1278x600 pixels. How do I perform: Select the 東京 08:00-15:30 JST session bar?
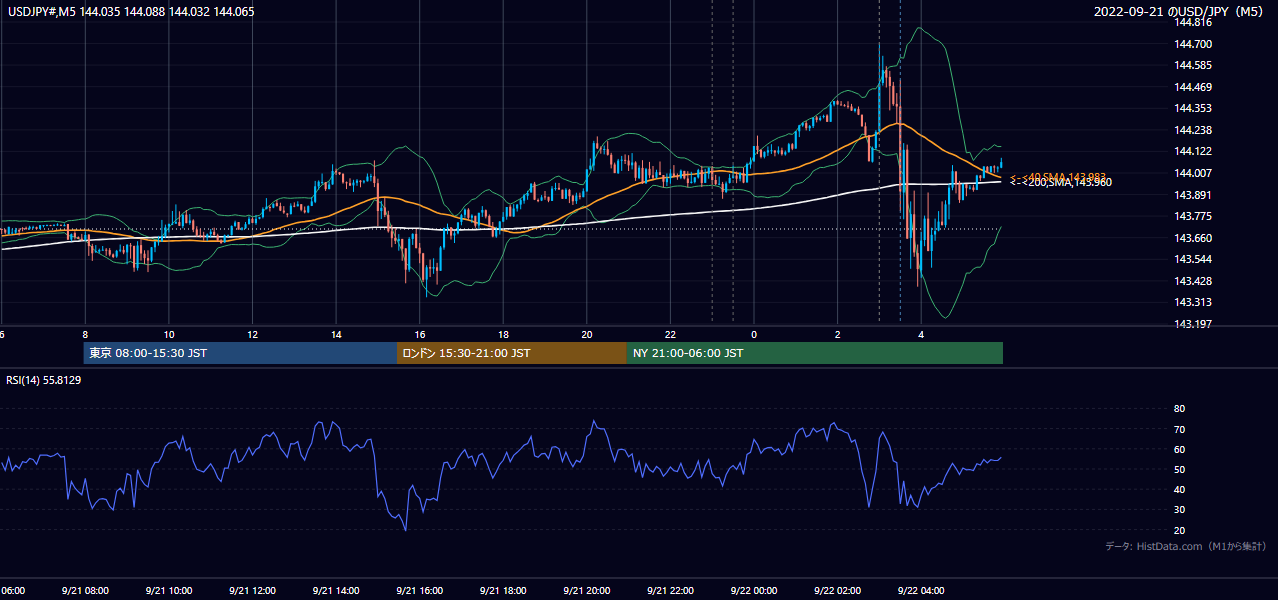(241, 353)
